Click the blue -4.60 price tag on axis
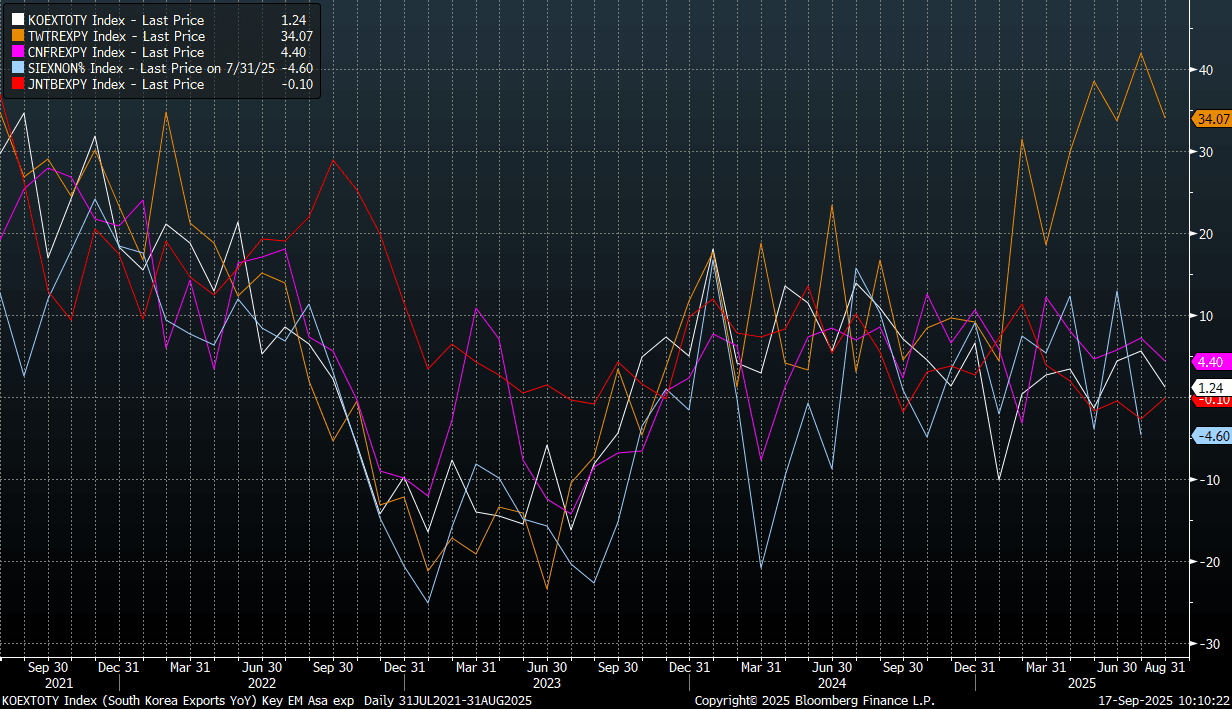 coord(1211,435)
